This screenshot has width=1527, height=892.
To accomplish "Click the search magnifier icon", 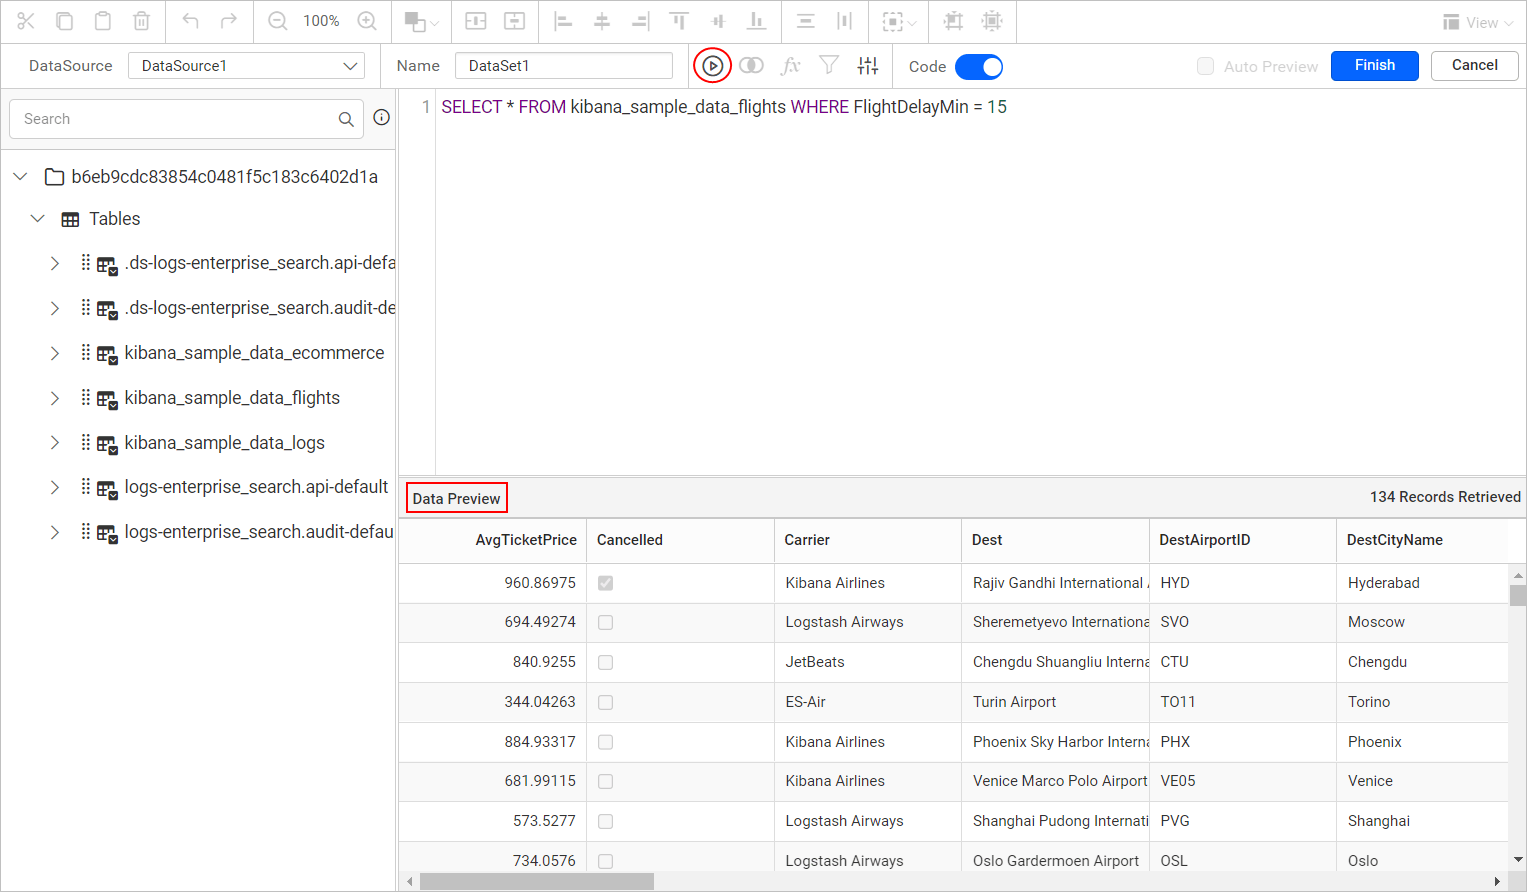I will coord(346,119).
